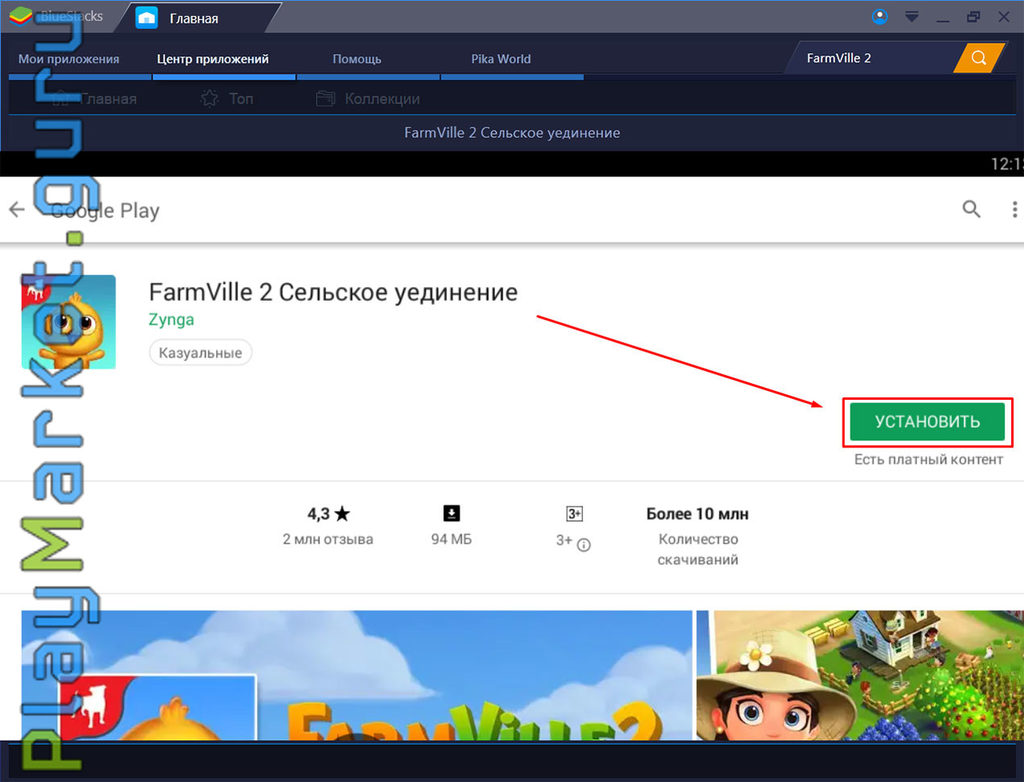1024x782 pixels.
Task: Open the BlueStacks dropdown menu arrow
Action: tap(912, 17)
